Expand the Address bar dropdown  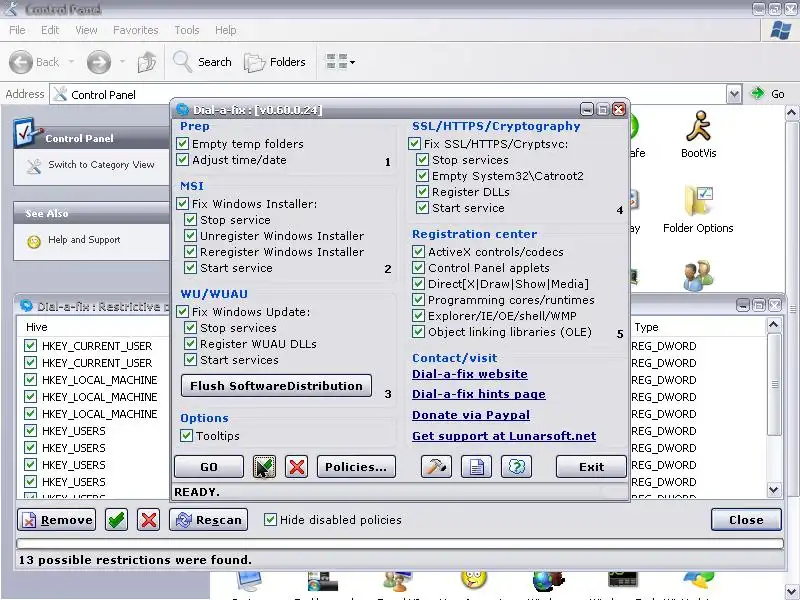734,94
